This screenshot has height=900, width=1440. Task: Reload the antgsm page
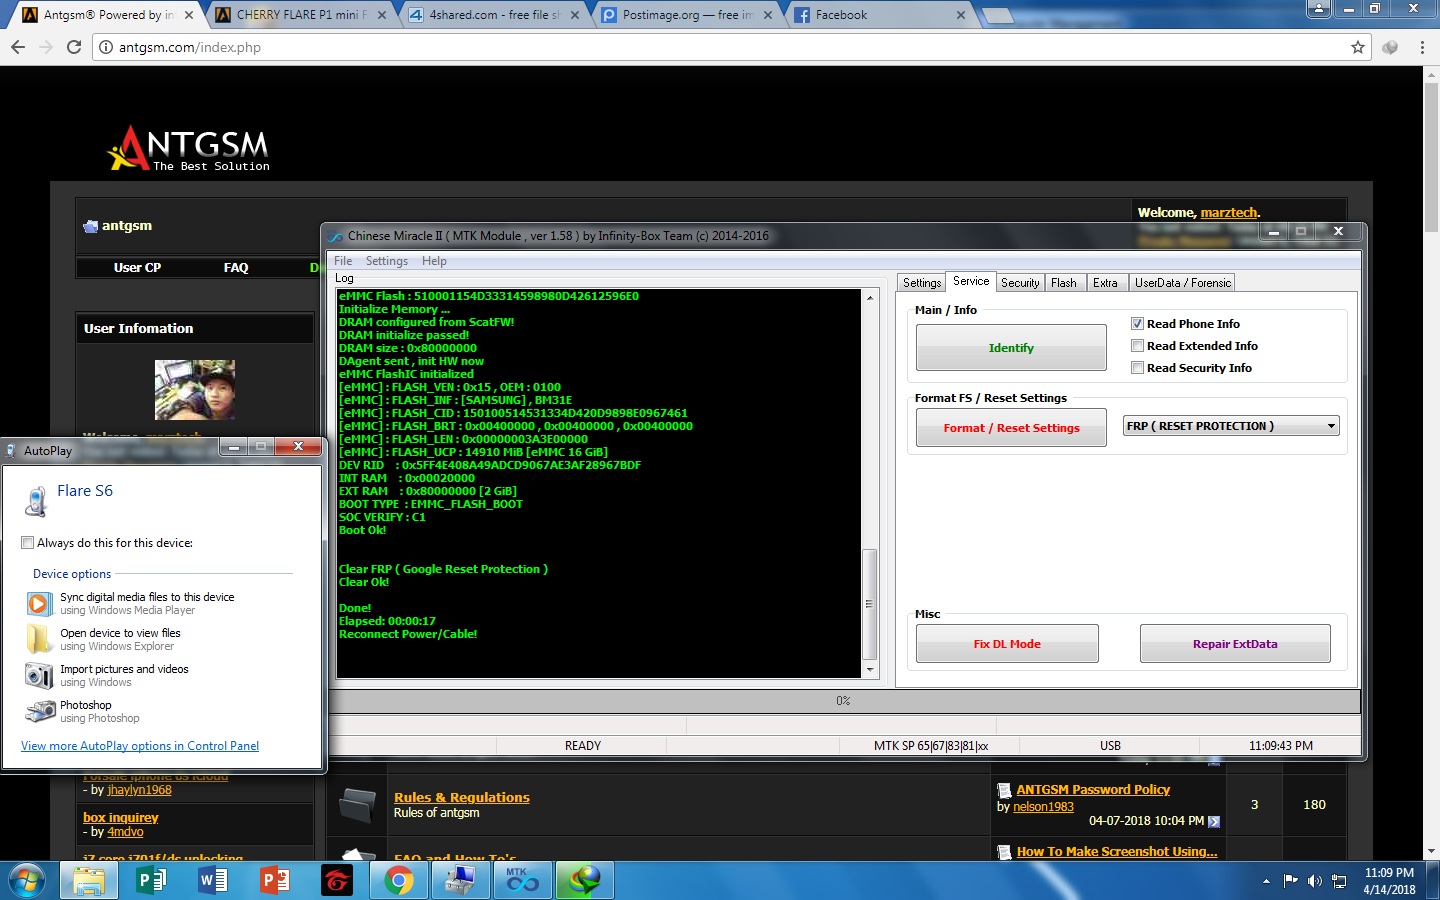(x=73, y=47)
